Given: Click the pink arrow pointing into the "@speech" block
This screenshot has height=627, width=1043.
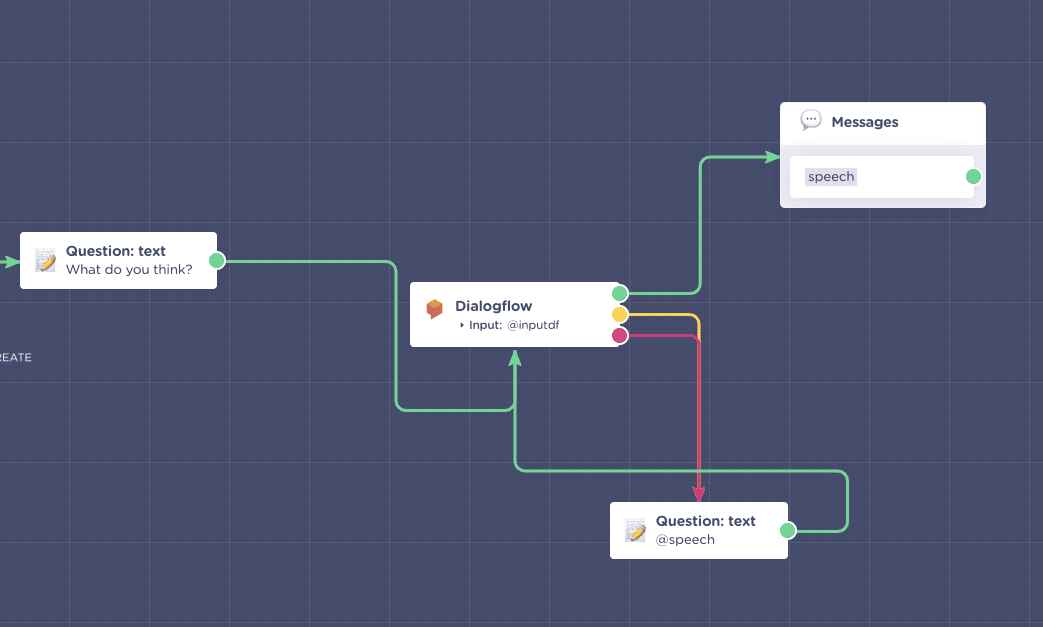Looking at the screenshot, I should pyautogui.click(x=697, y=493).
